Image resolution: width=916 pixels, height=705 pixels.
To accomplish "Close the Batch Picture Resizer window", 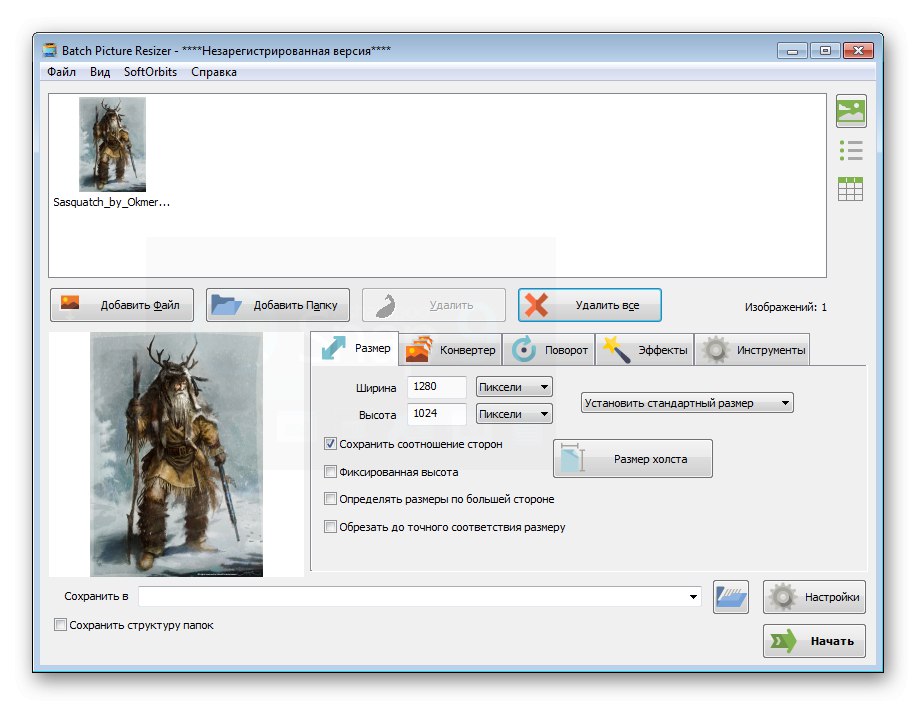I will [x=858, y=51].
